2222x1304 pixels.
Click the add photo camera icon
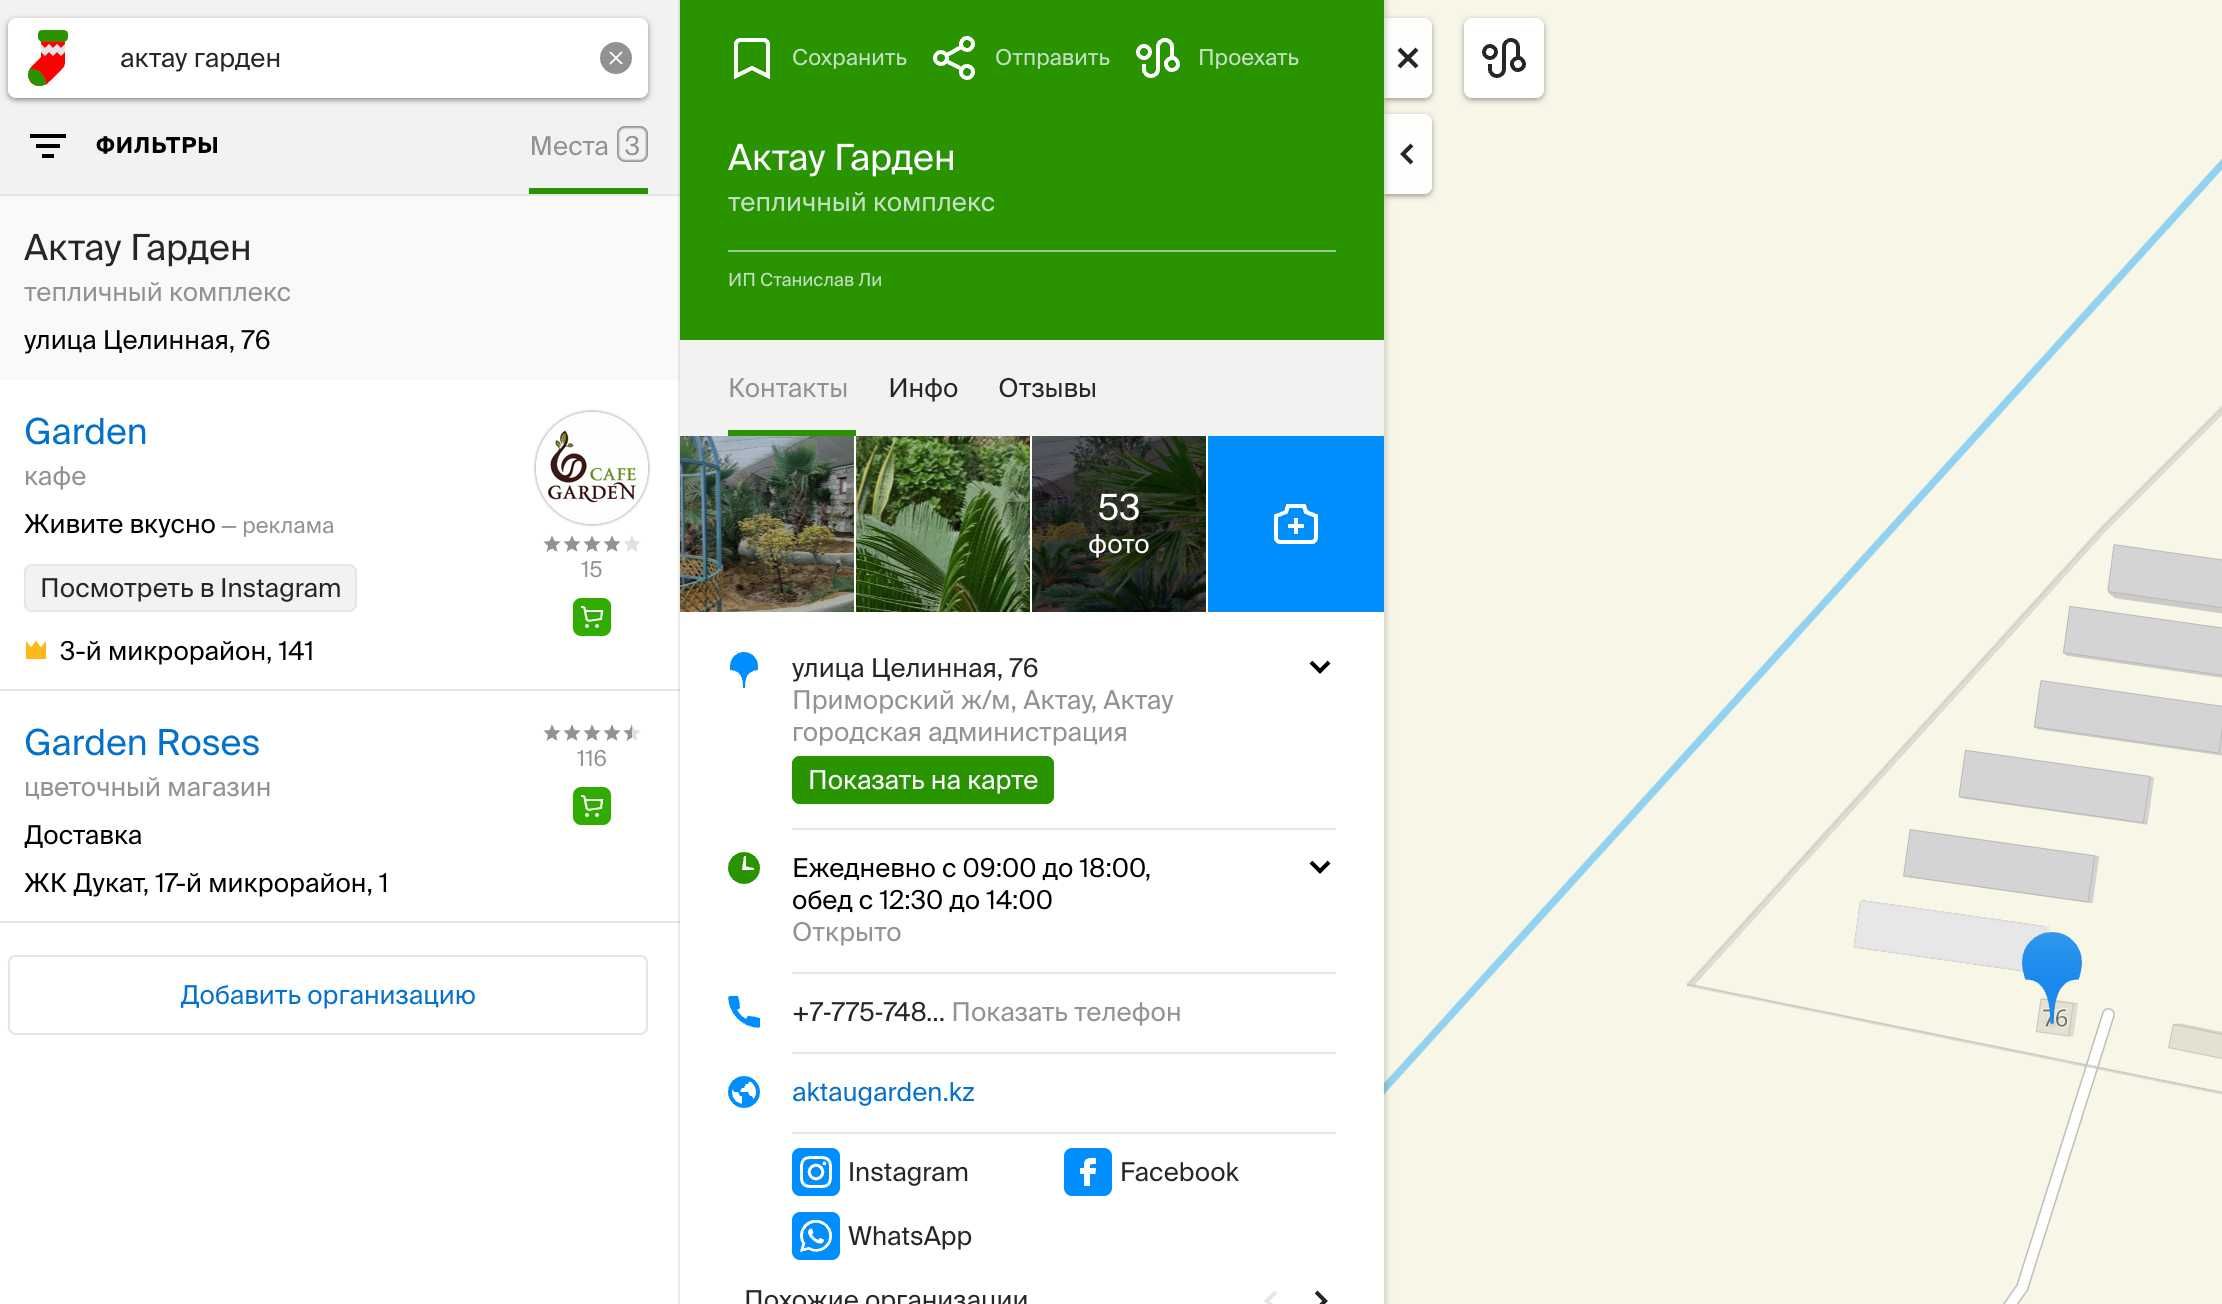point(1296,524)
